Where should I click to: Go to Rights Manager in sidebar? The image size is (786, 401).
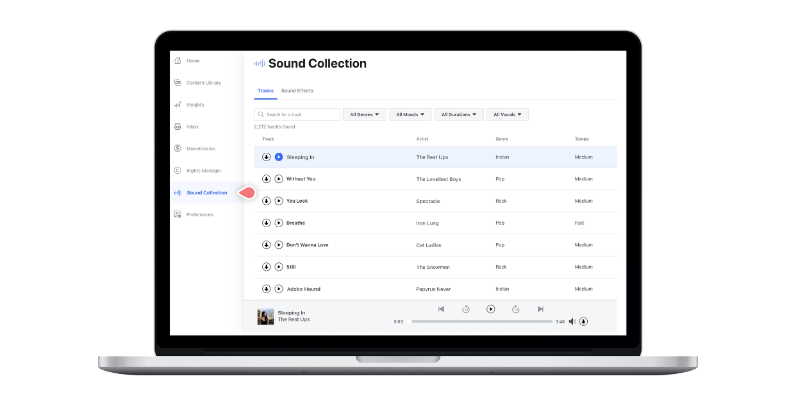coord(198,171)
